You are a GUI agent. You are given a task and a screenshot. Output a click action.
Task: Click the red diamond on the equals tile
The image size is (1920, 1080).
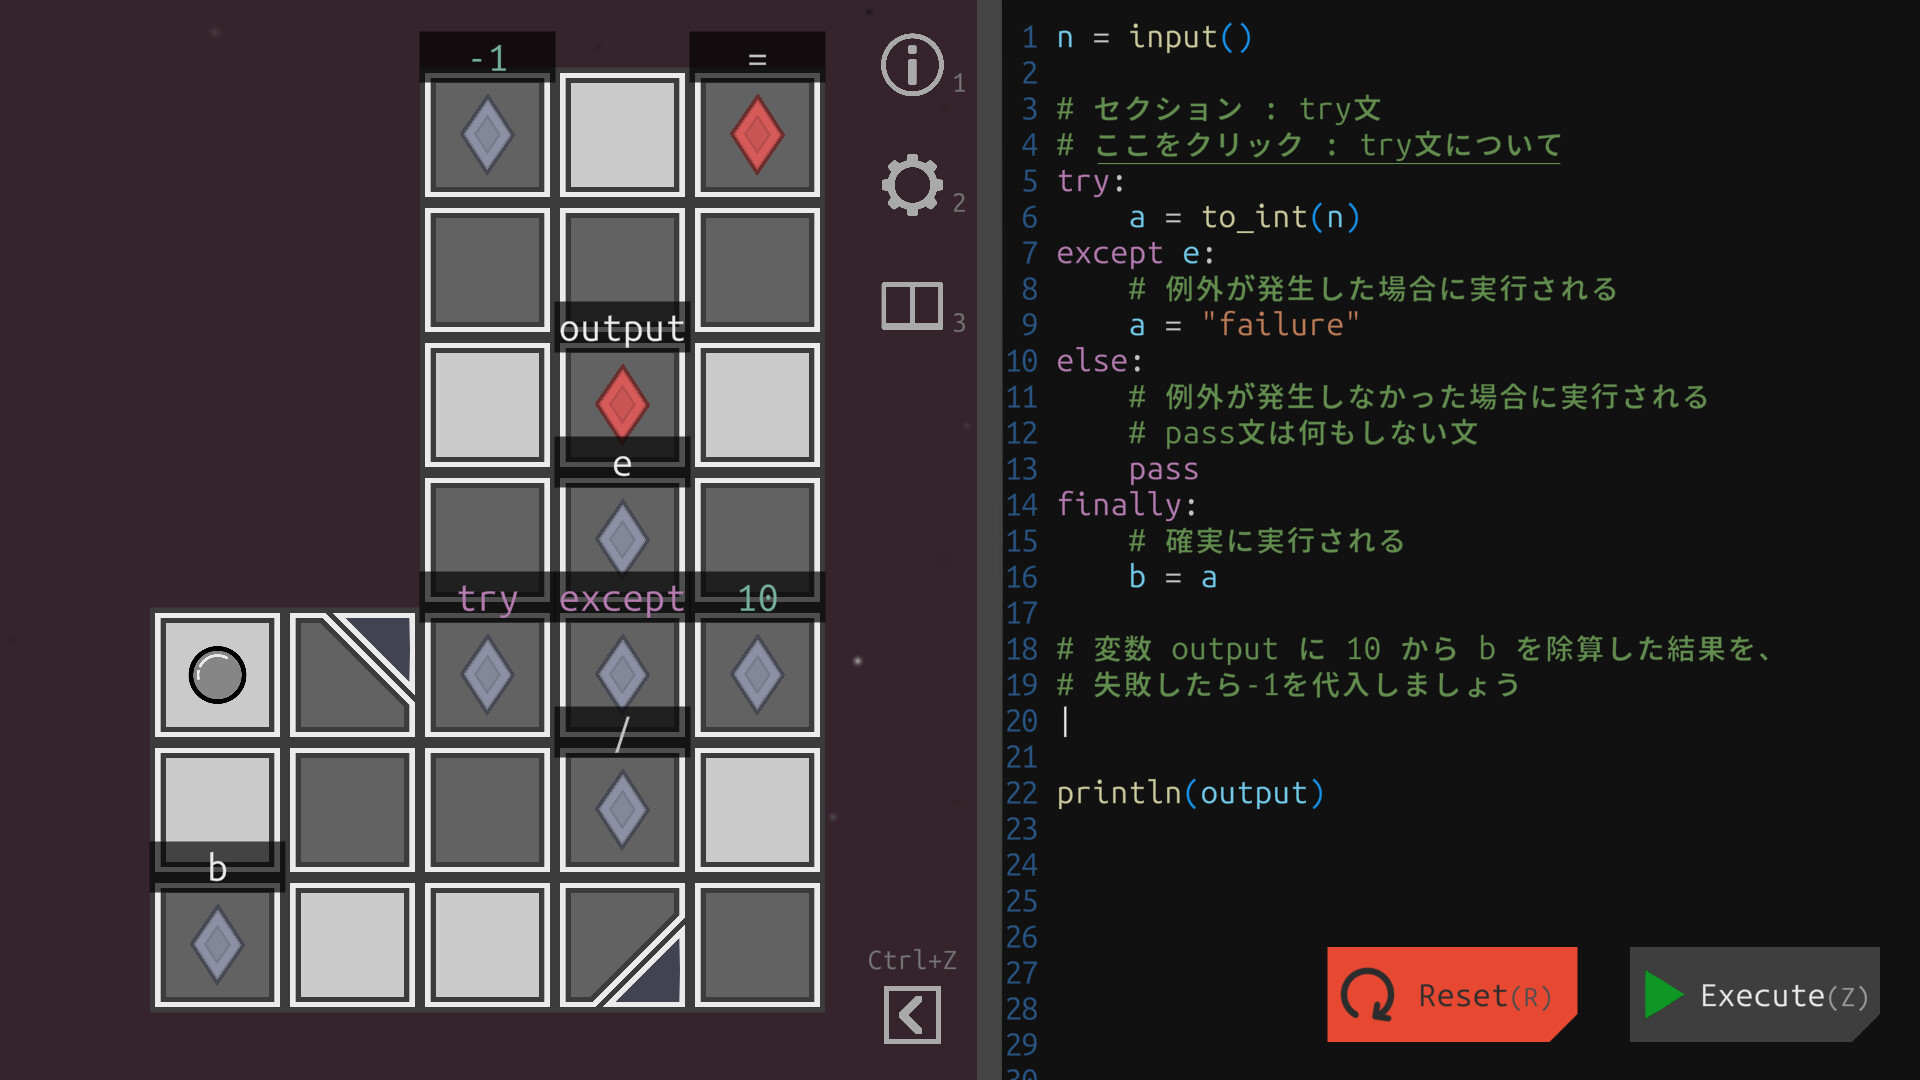(x=757, y=135)
